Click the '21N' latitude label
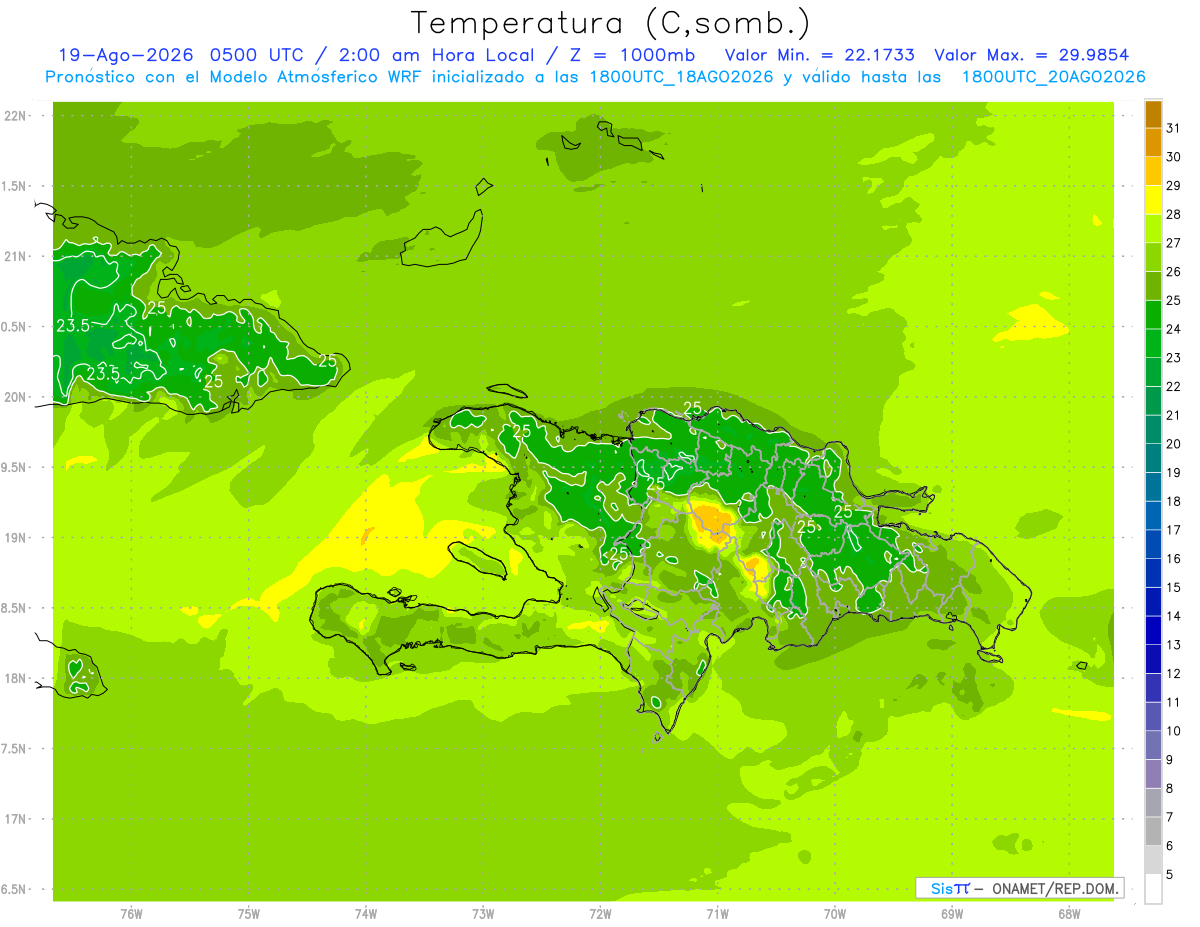1200x927 pixels. [x=15, y=256]
